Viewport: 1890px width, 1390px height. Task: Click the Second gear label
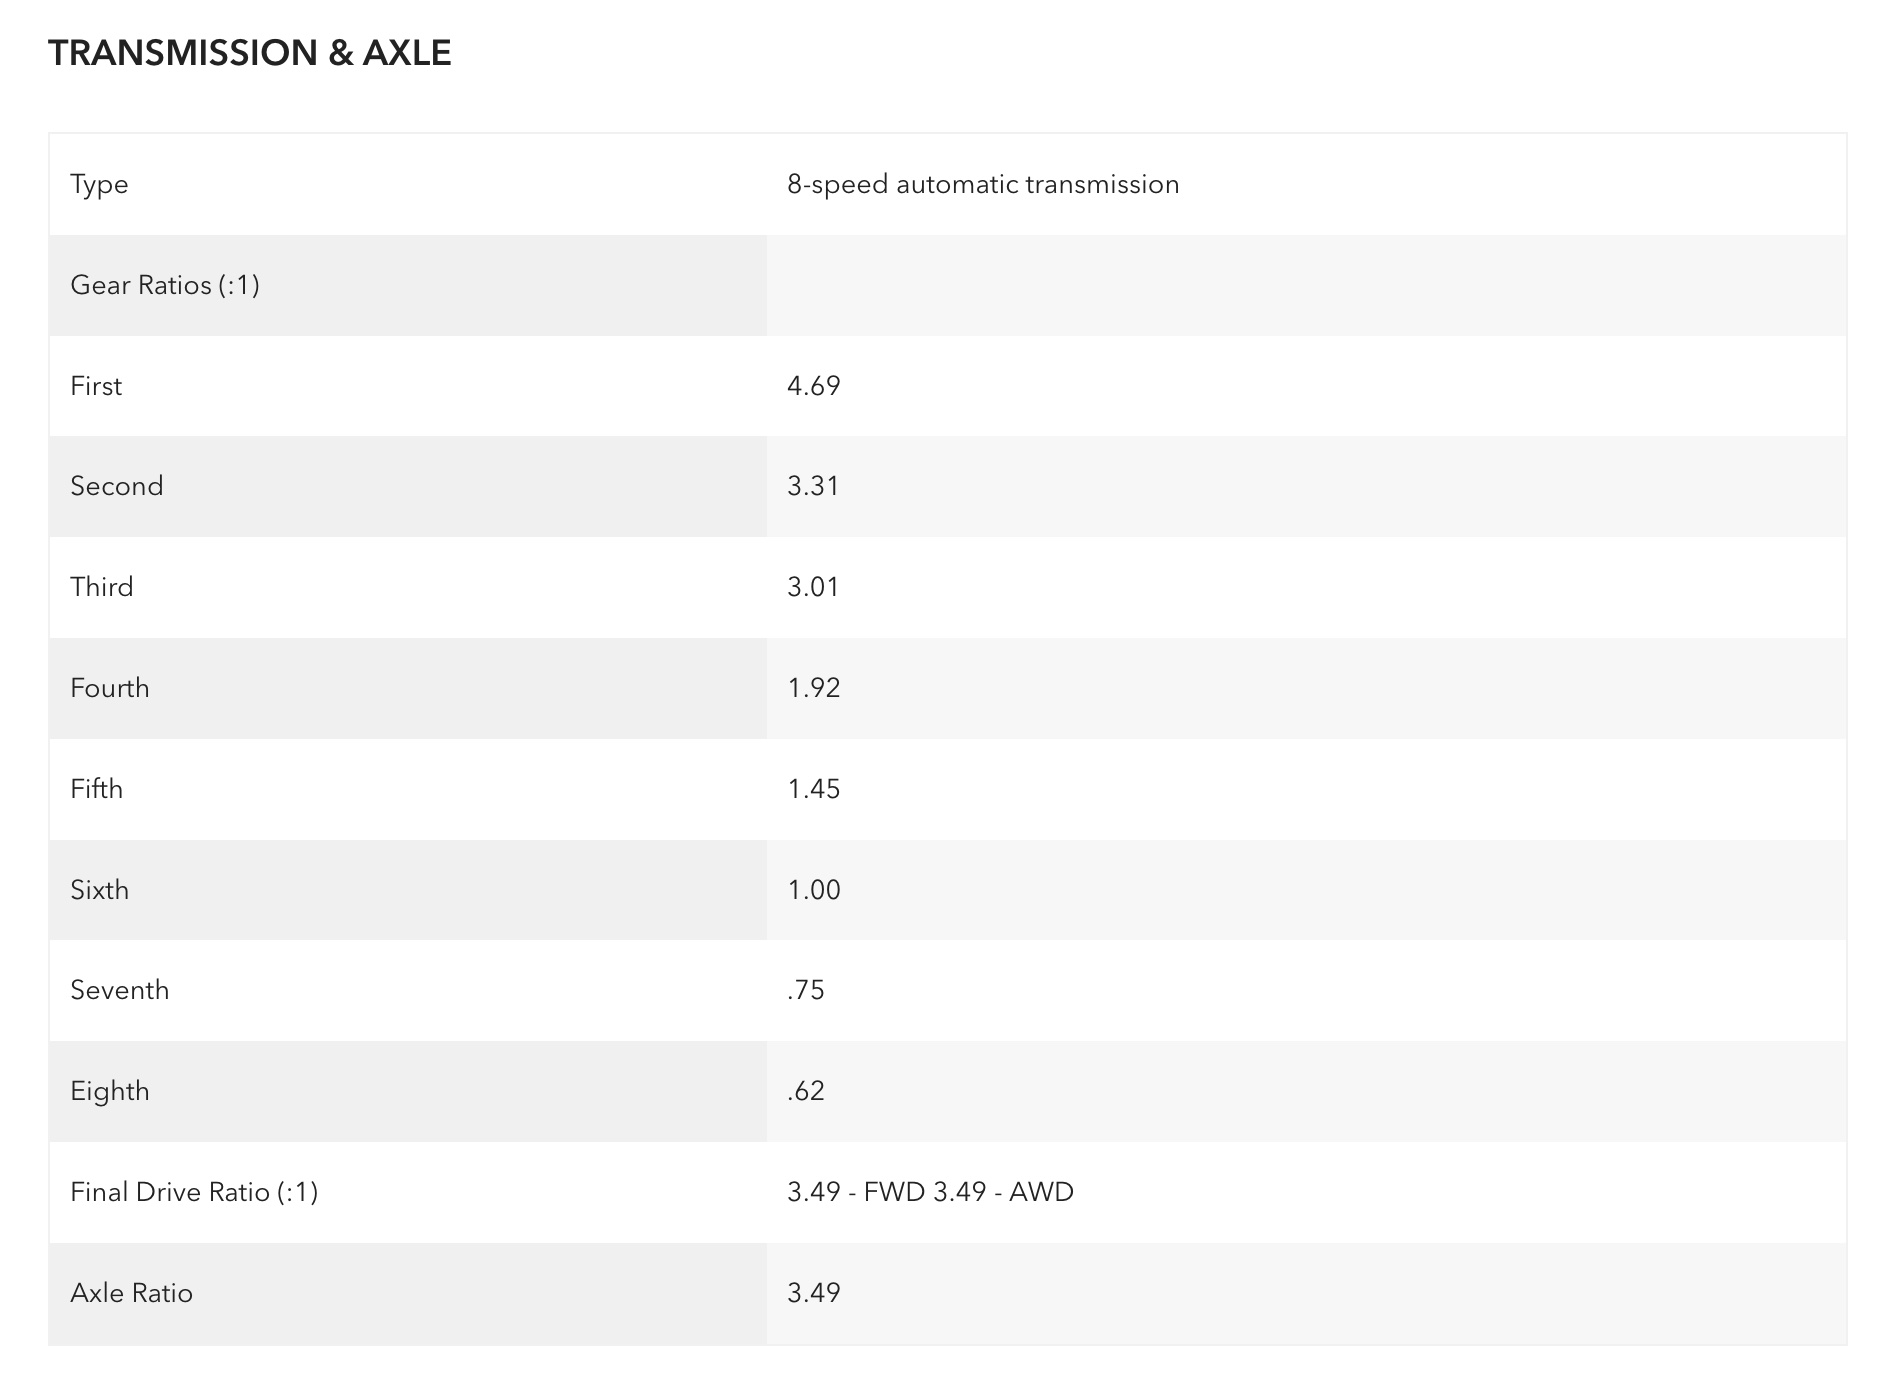pos(117,486)
